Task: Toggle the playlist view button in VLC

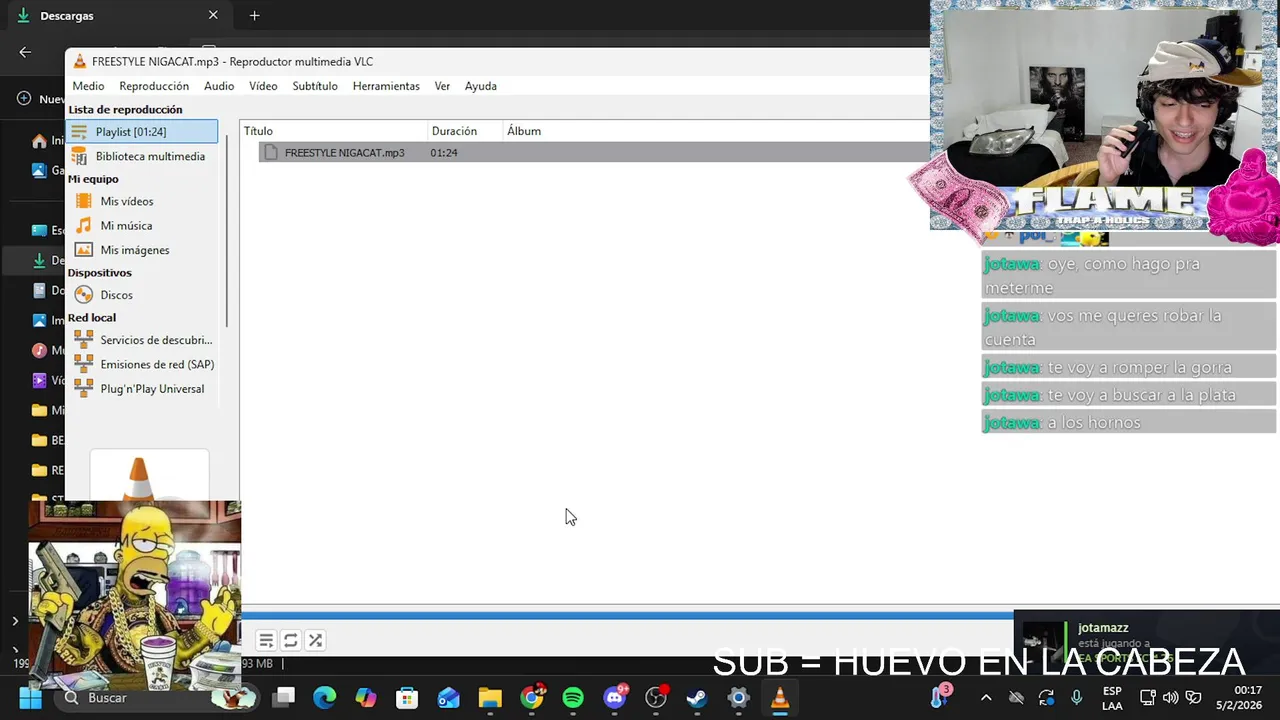Action: pos(266,640)
